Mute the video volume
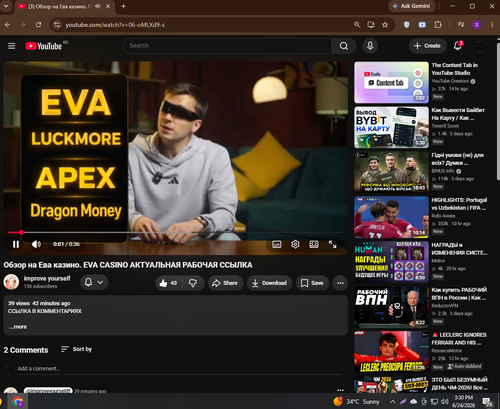Screen dimensions: 500x409 (x=36, y=244)
